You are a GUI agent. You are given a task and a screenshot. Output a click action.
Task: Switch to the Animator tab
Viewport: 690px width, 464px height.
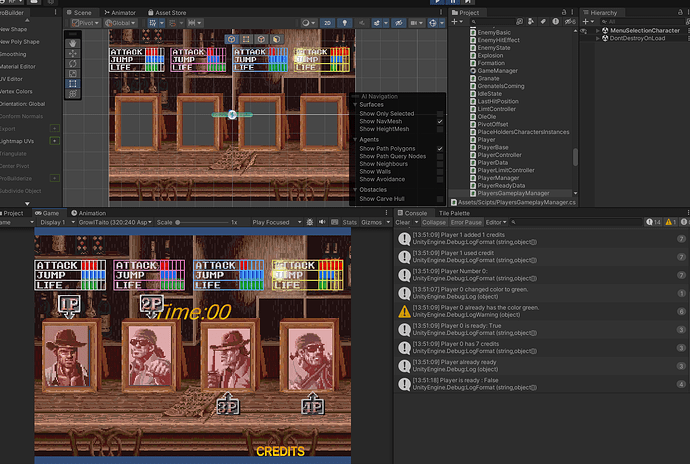pos(121,13)
